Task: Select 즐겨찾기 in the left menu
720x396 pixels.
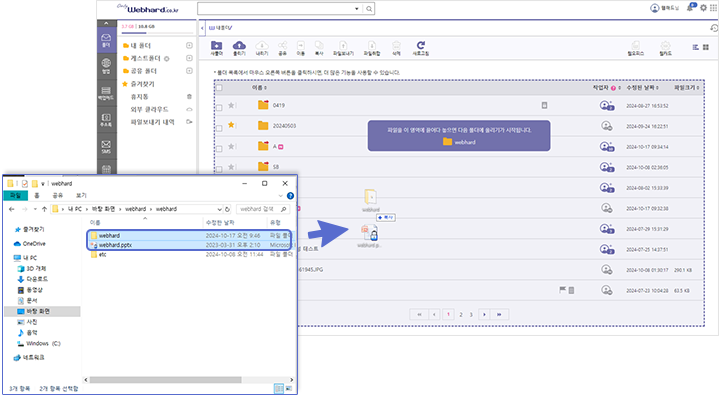Action: (x=138, y=84)
